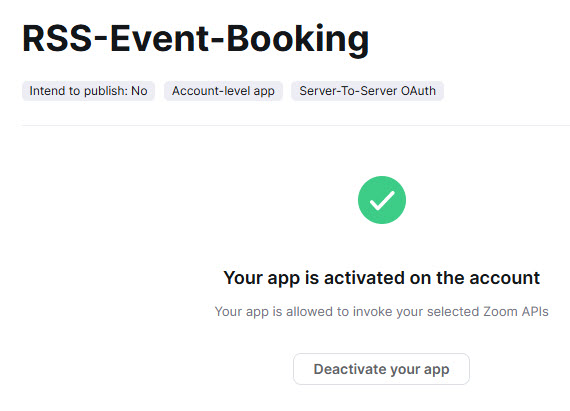
Task: Click 'Deactivate' word on the outlined button
Action: (350, 369)
